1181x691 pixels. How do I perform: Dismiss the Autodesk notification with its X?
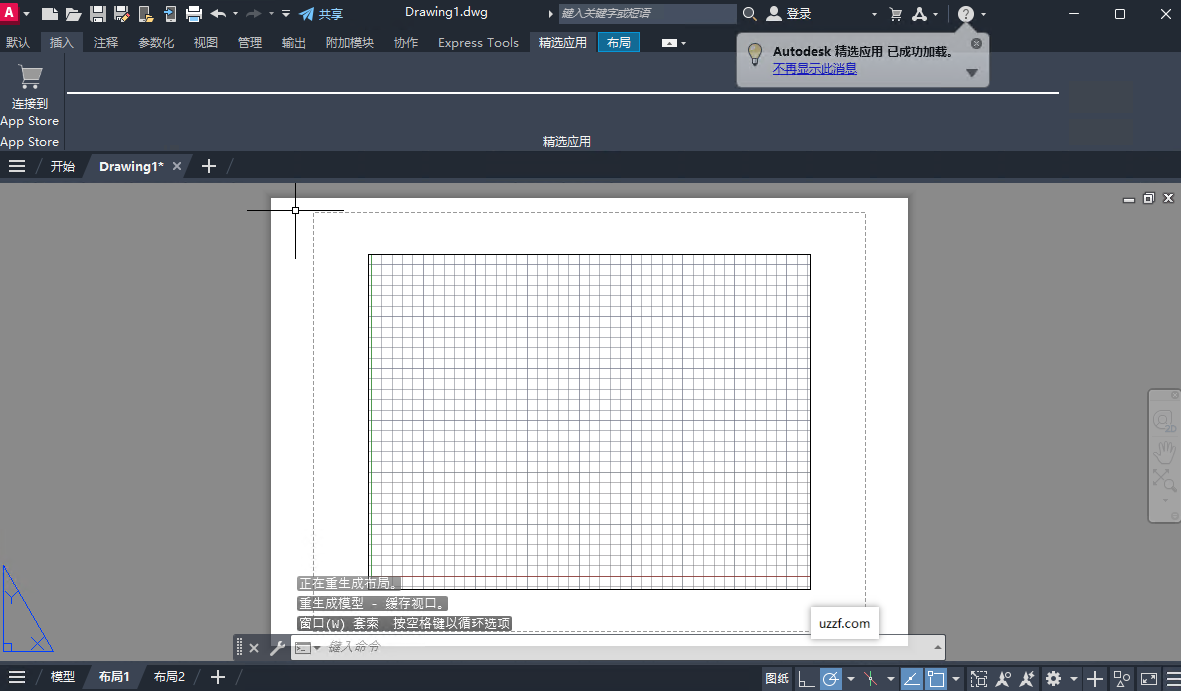[x=976, y=43]
